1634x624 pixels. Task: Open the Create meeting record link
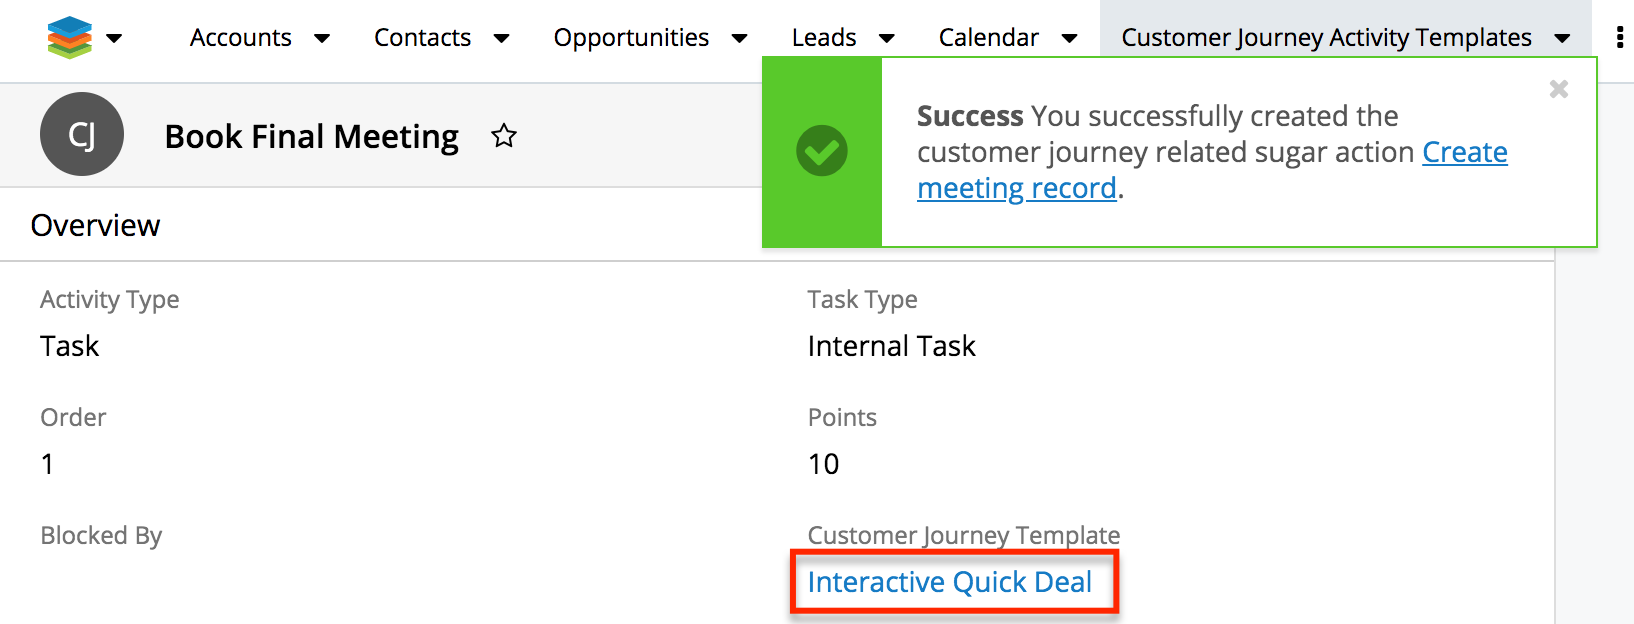[x=1464, y=153]
